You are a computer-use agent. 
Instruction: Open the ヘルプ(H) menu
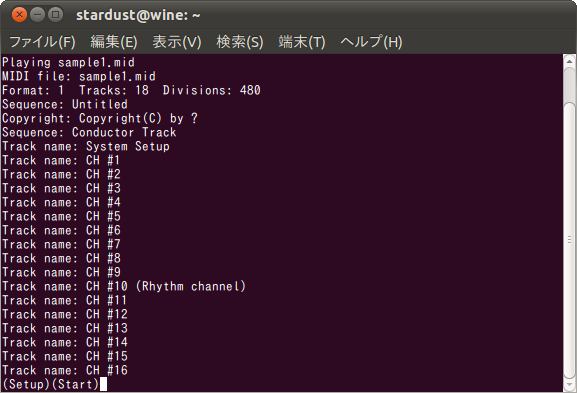coord(371,42)
